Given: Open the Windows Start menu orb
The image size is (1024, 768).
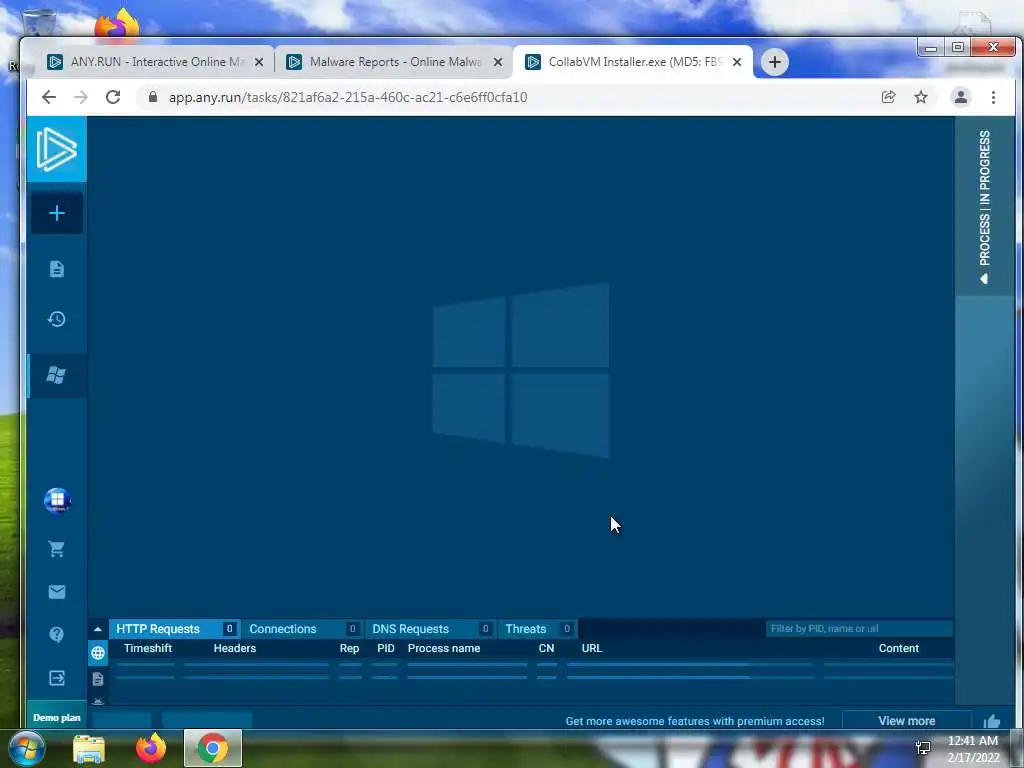Looking at the screenshot, I should (x=27, y=748).
